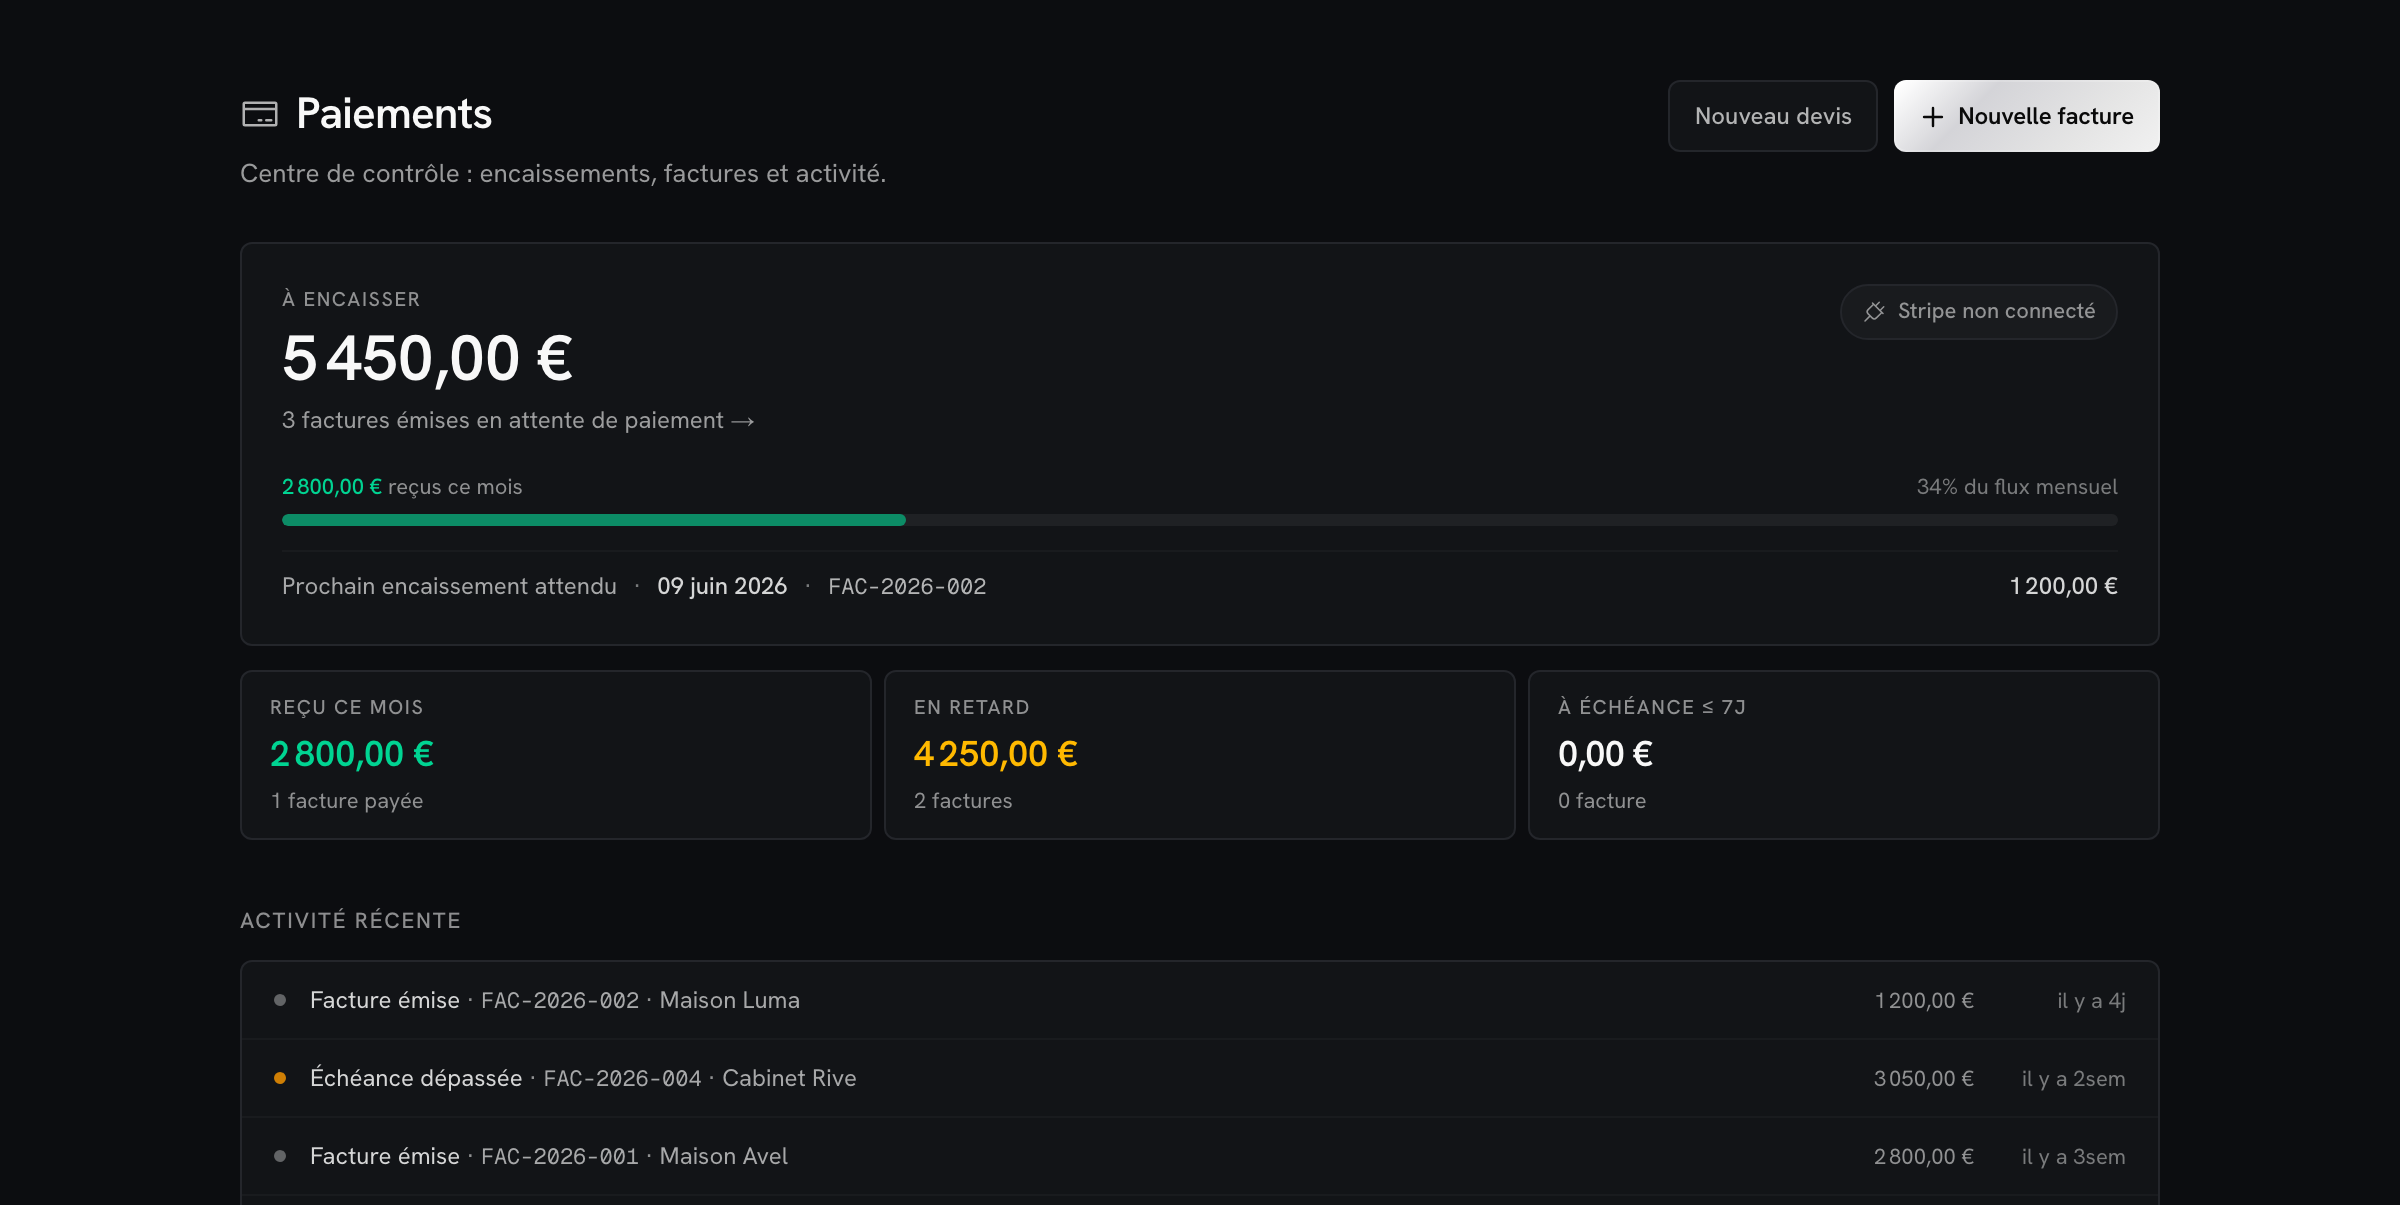Click grey dot beside Facture émise FAC-2026-002
This screenshot has height=1205, width=2400.
click(280, 1000)
